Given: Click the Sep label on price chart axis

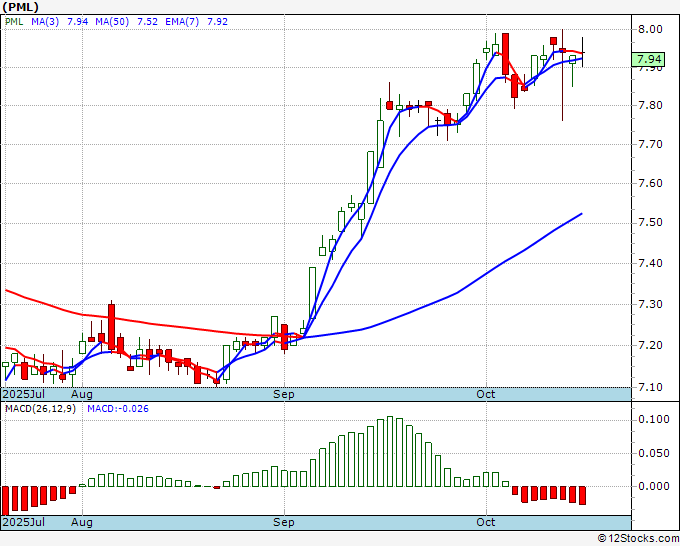Looking at the screenshot, I should [x=284, y=394].
